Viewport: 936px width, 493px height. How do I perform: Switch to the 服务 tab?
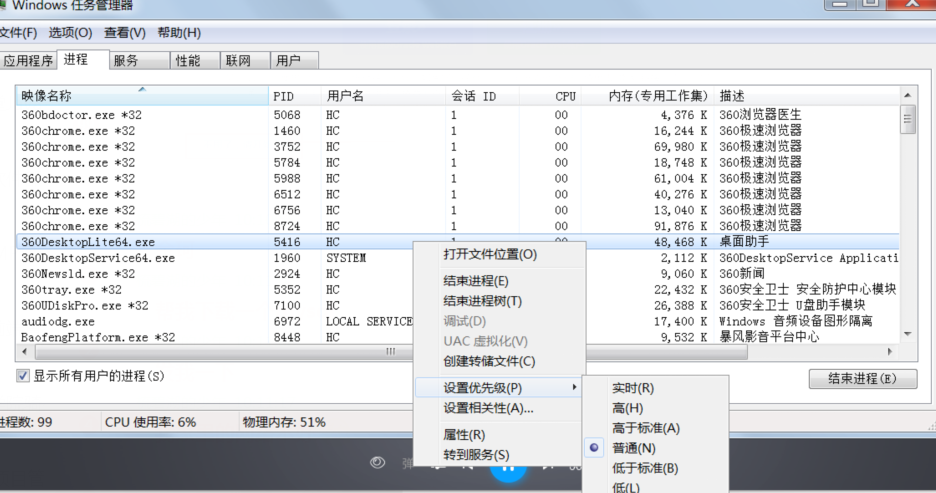tap(139, 60)
